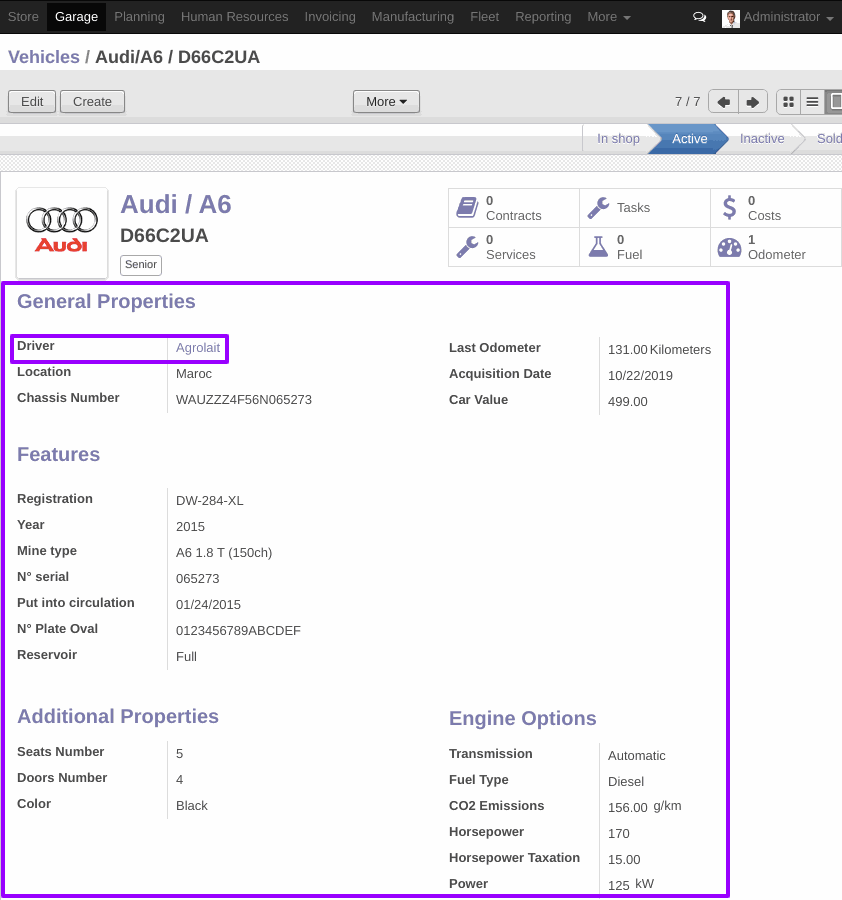Viewport: 842px width, 900px height.
Task: Switch to form view icon
Action: tap(835, 102)
